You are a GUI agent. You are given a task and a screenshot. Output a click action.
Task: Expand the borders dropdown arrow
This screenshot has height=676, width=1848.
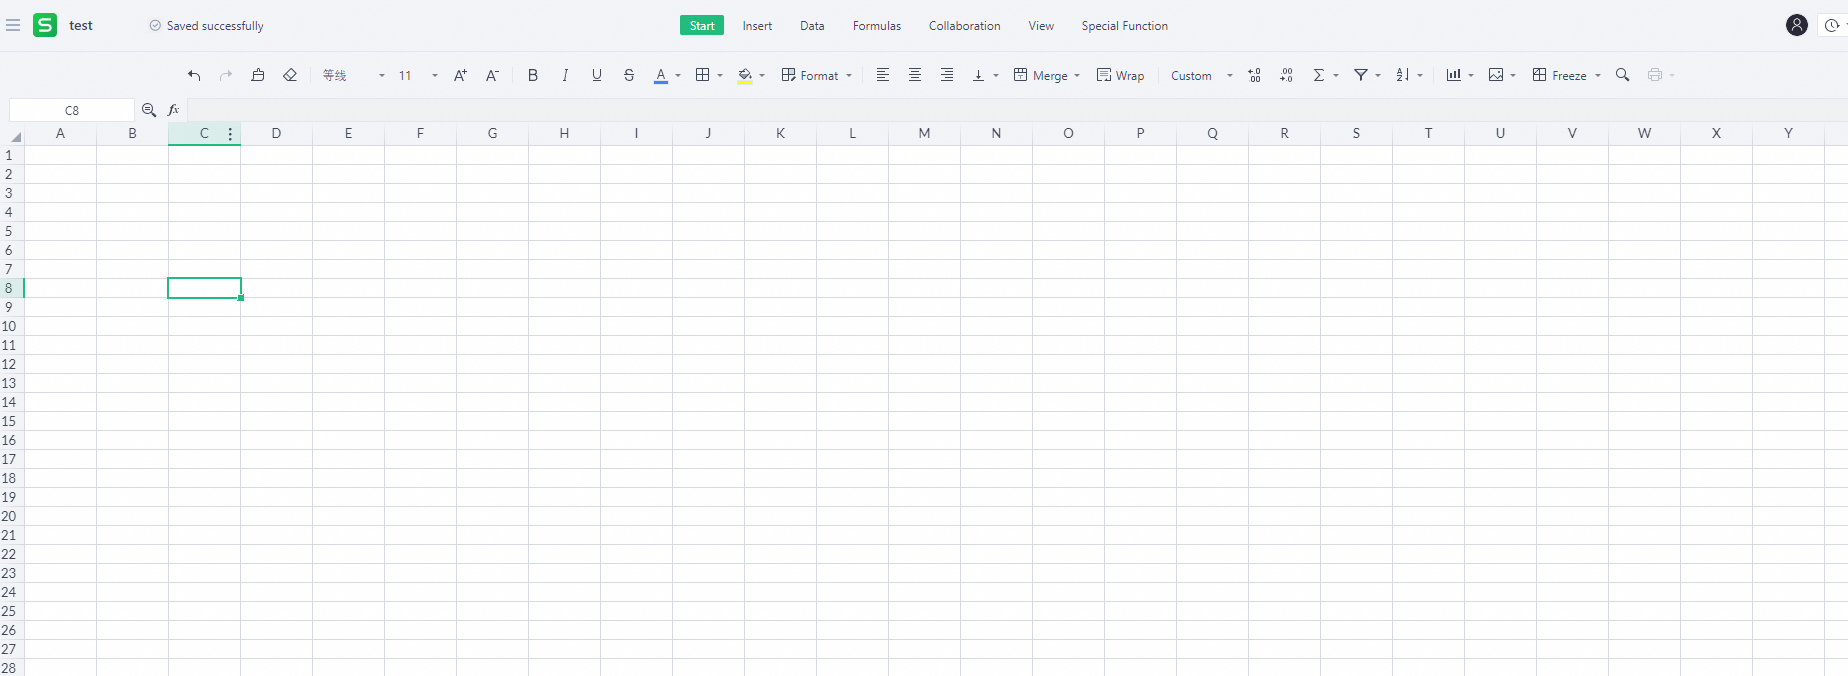720,76
